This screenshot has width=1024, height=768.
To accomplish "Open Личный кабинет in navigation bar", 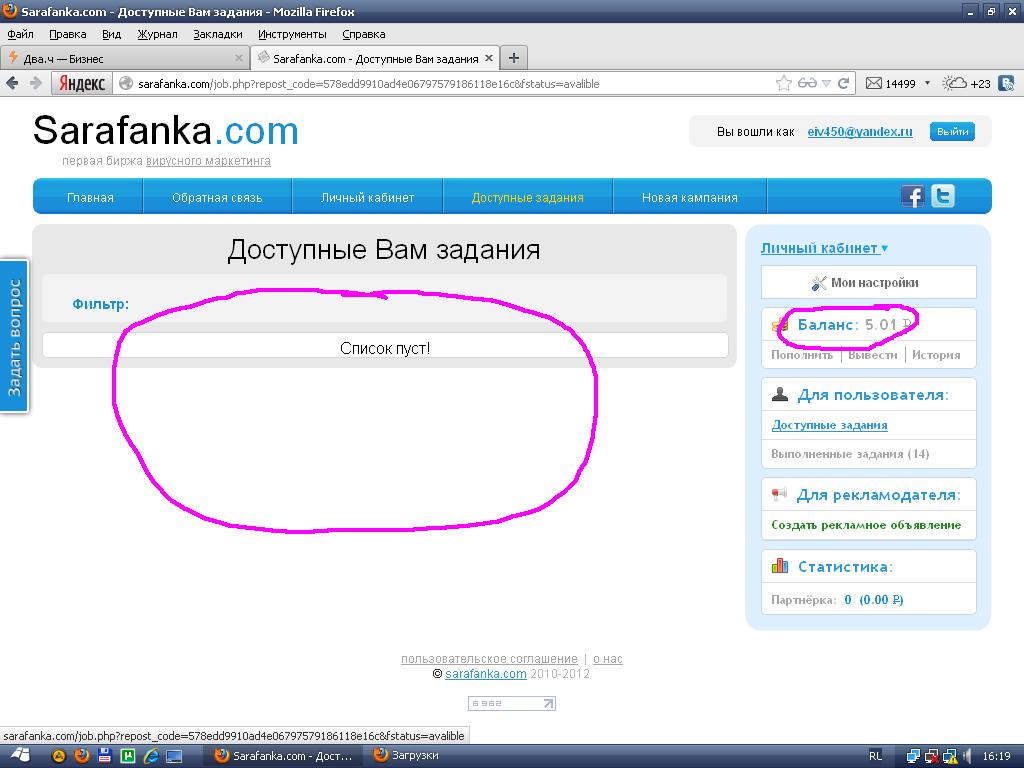I will coord(367,197).
